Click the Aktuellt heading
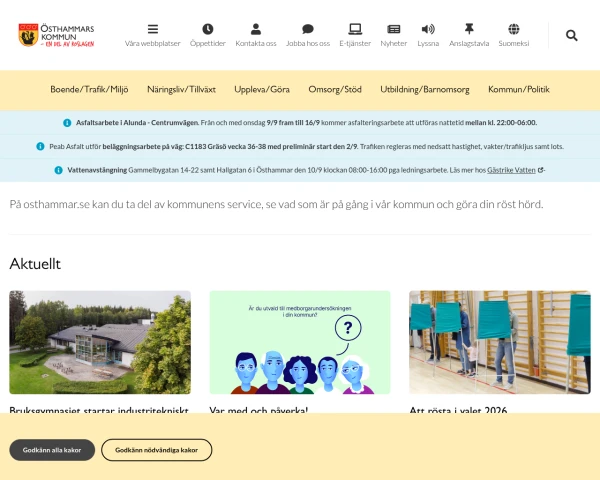Viewport: 600px width, 480px height. pos(35,264)
